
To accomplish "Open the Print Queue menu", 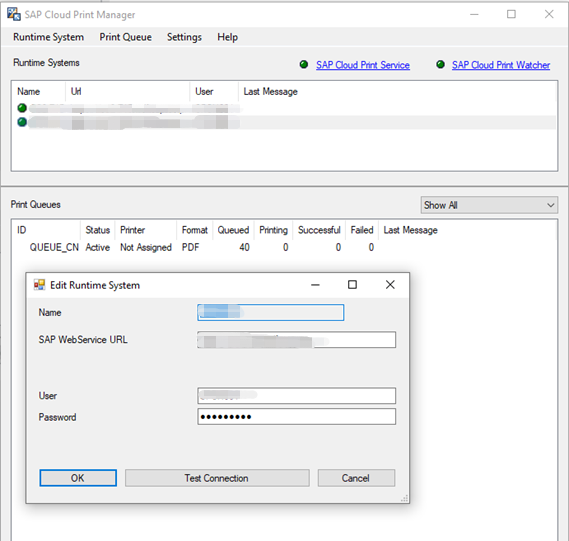I will click(x=126, y=37).
